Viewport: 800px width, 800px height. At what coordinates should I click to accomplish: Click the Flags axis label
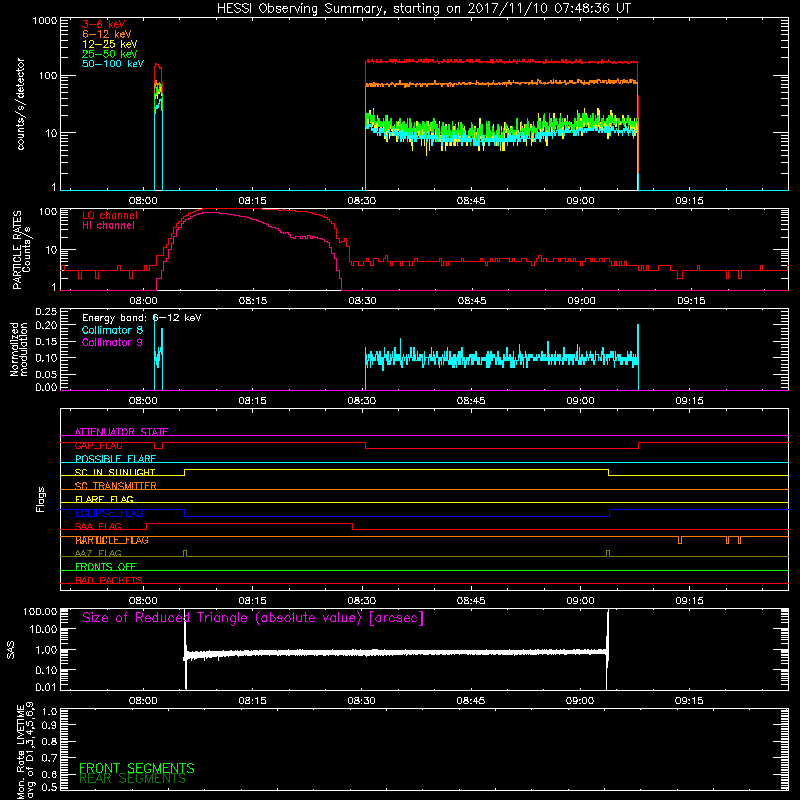[x=41, y=499]
